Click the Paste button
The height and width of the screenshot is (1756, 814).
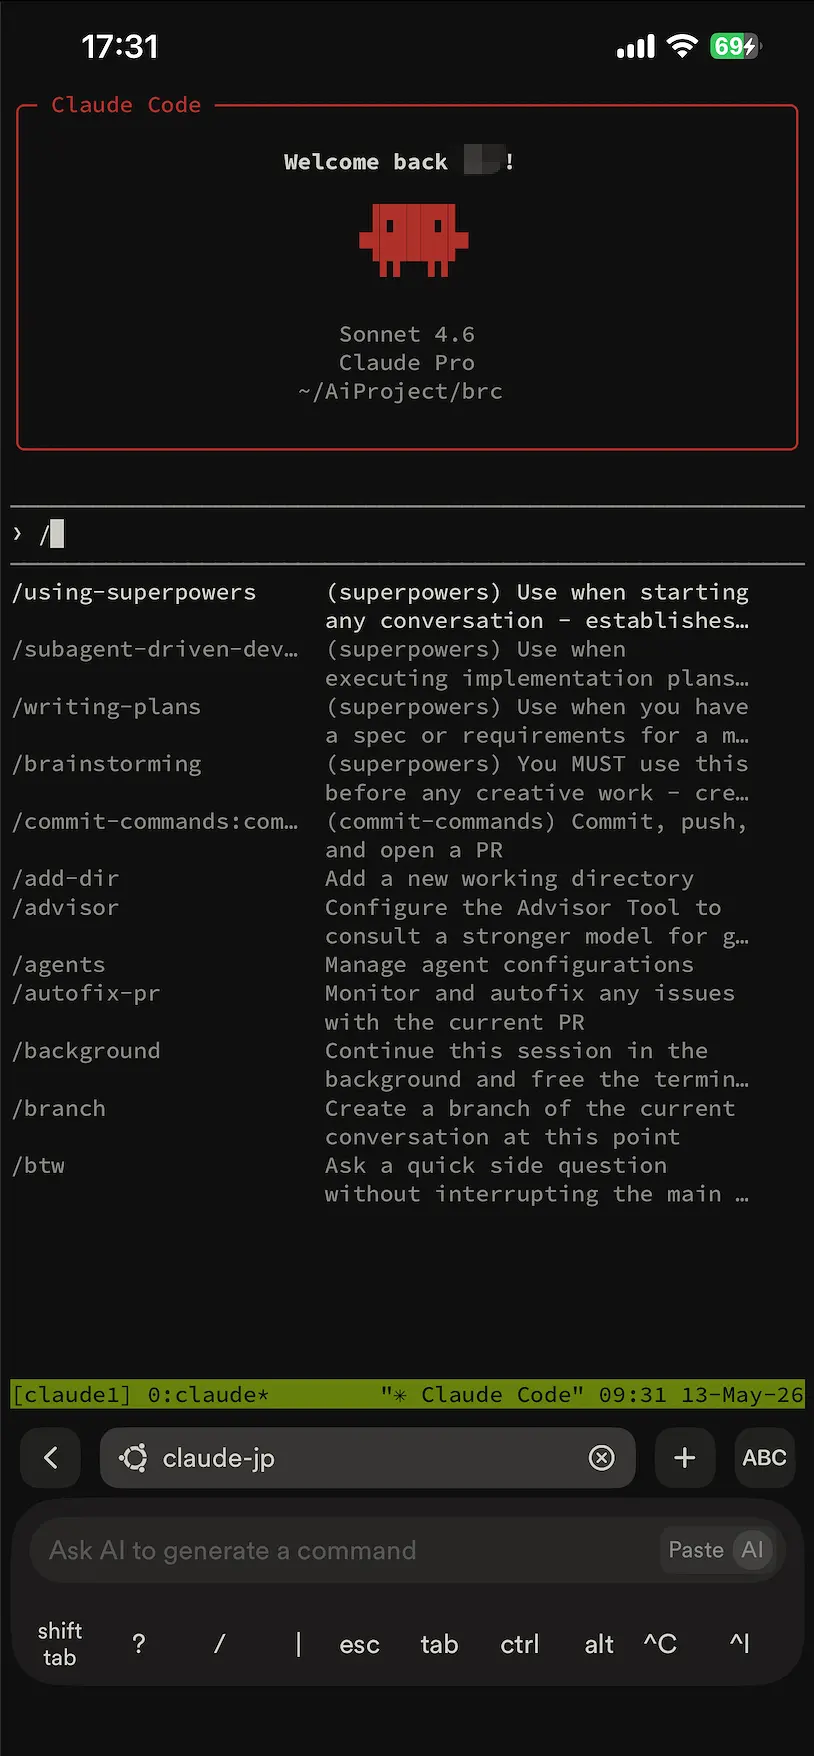tap(696, 1550)
